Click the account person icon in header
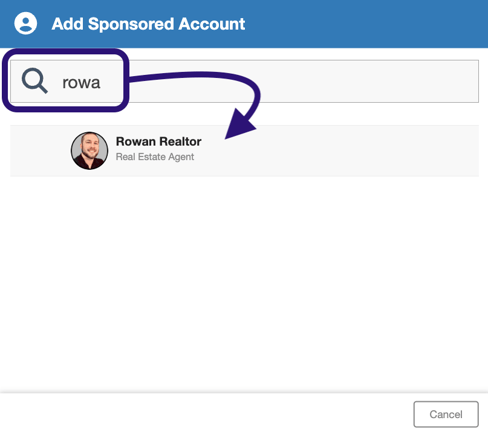The height and width of the screenshot is (432, 488). (25, 23)
